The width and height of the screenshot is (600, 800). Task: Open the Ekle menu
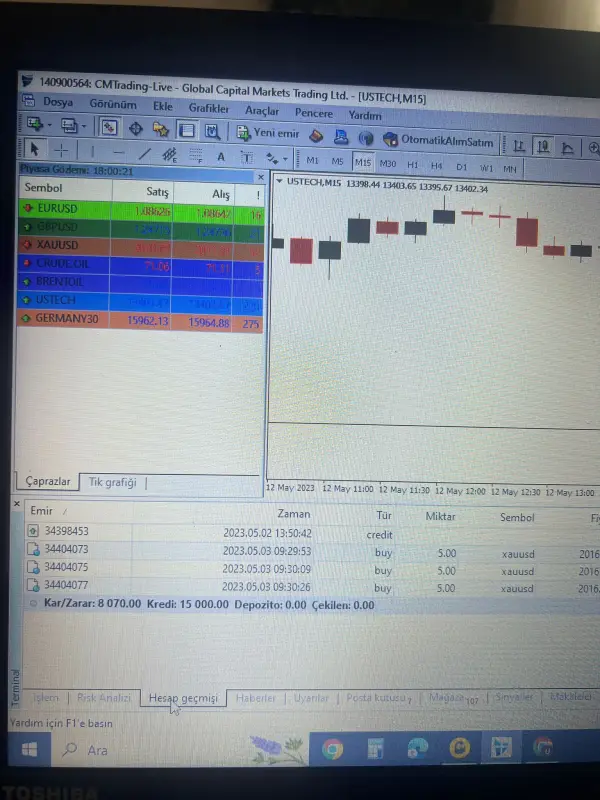(x=163, y=106)
